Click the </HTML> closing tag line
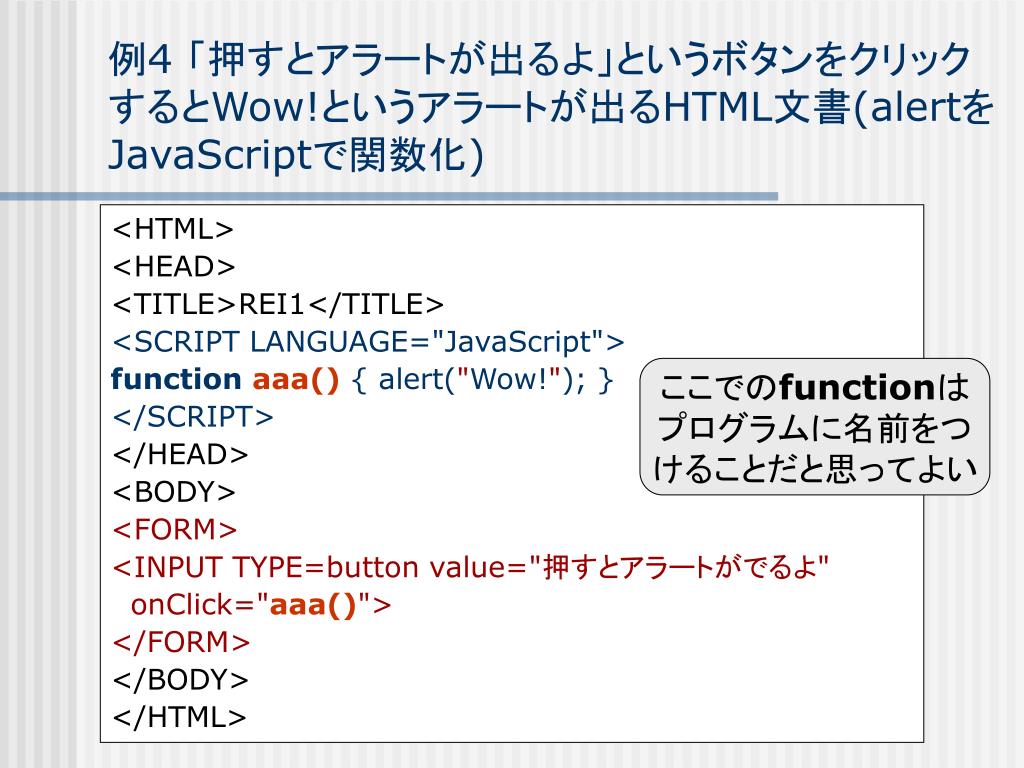 pyautogui.click(x=179, y=717)
